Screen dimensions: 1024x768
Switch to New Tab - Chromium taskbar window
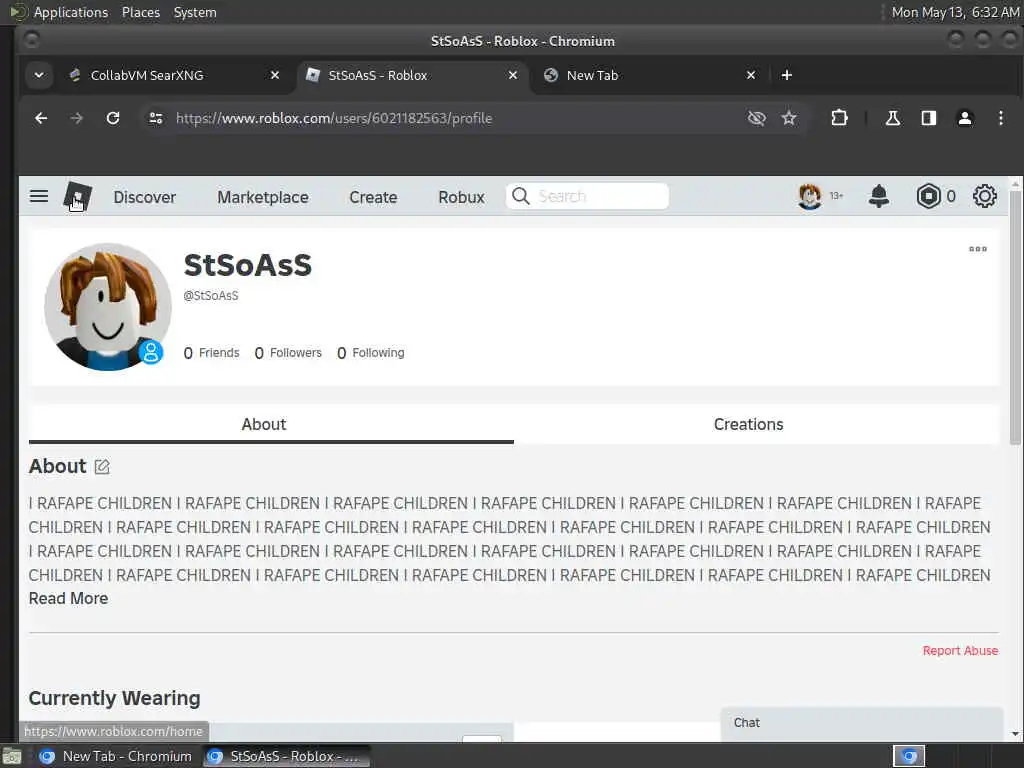pos(116,756)
